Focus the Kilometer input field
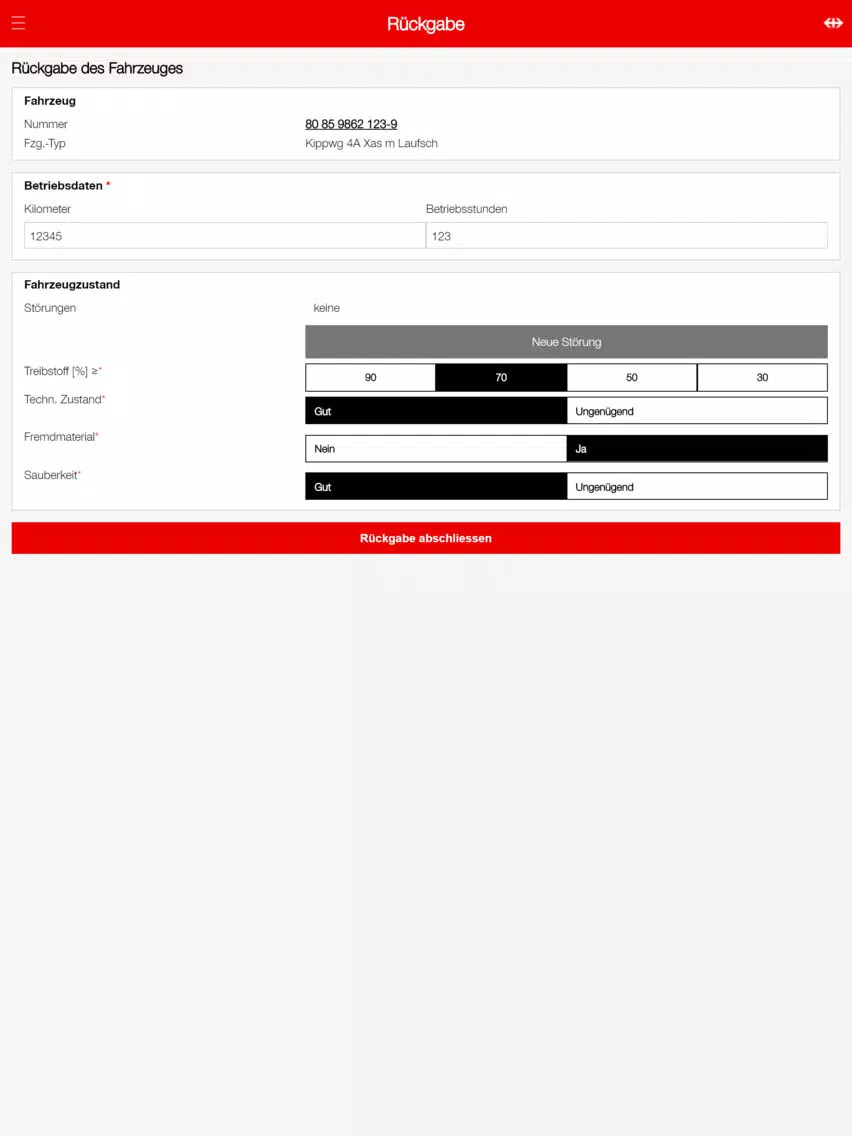 225,235
